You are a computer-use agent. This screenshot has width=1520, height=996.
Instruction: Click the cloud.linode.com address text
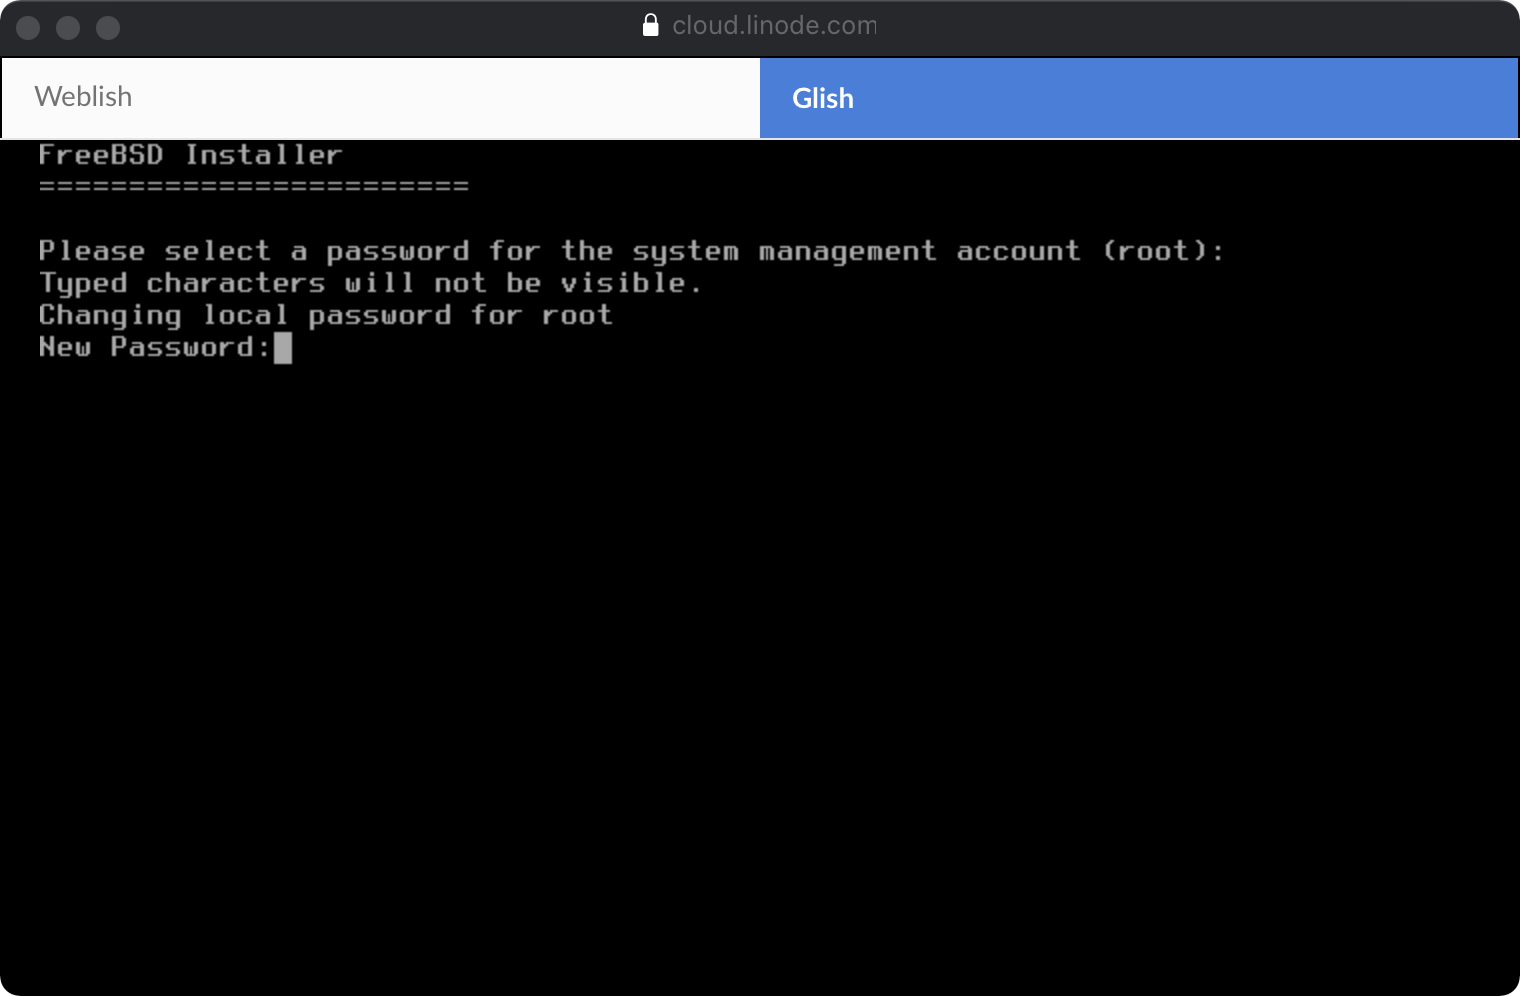(773, 25)
